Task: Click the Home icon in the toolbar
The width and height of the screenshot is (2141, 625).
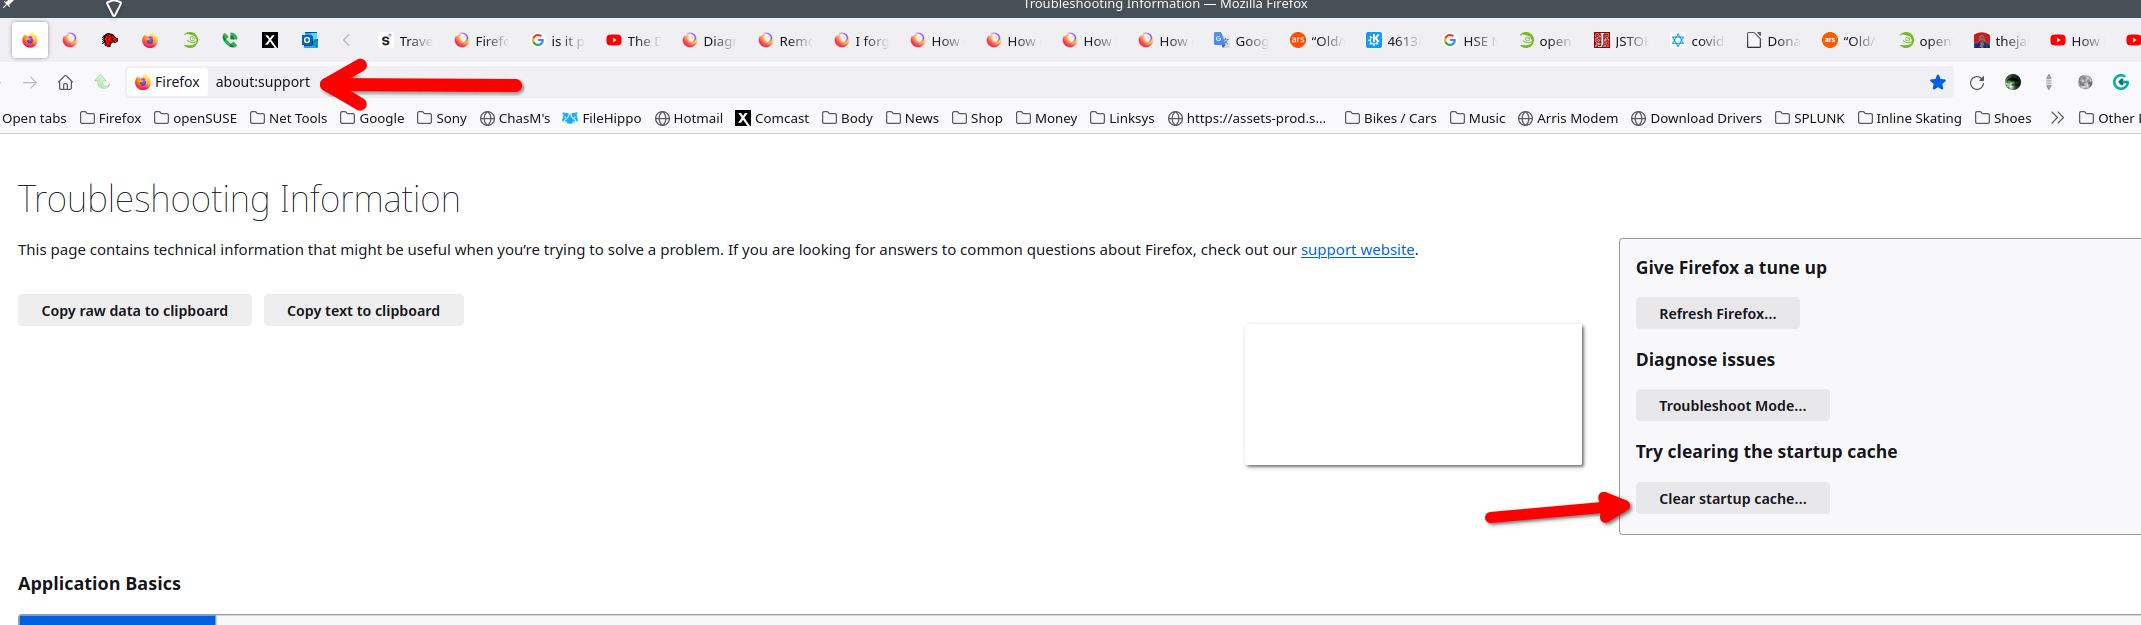Action: point(65,82)
